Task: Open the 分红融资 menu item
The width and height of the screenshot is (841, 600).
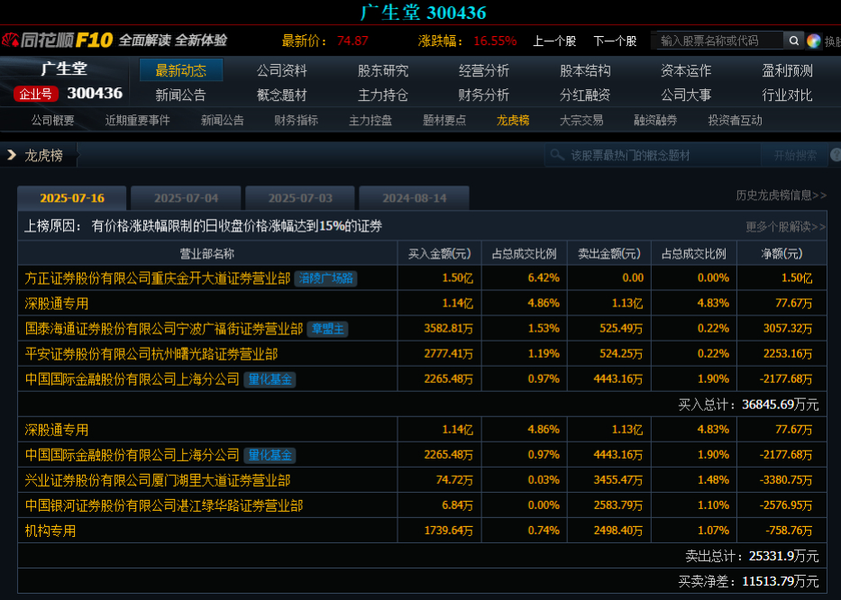Action: point(585,95)
